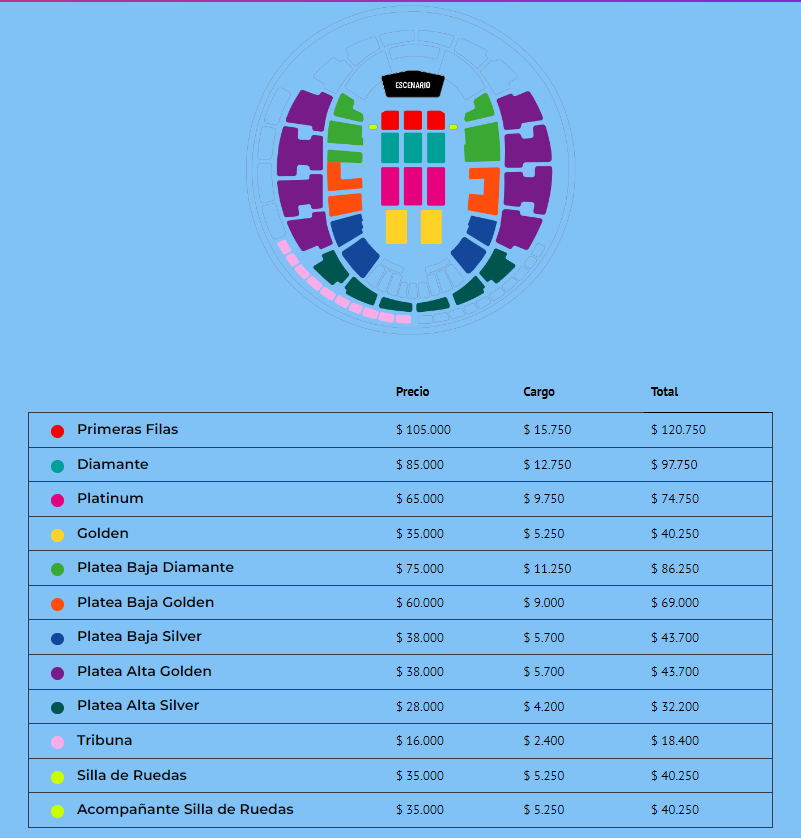Click the teal Diamante legend dot
Image resolution: width=801 pixels, height=838 pixels.
coord(57,466)
